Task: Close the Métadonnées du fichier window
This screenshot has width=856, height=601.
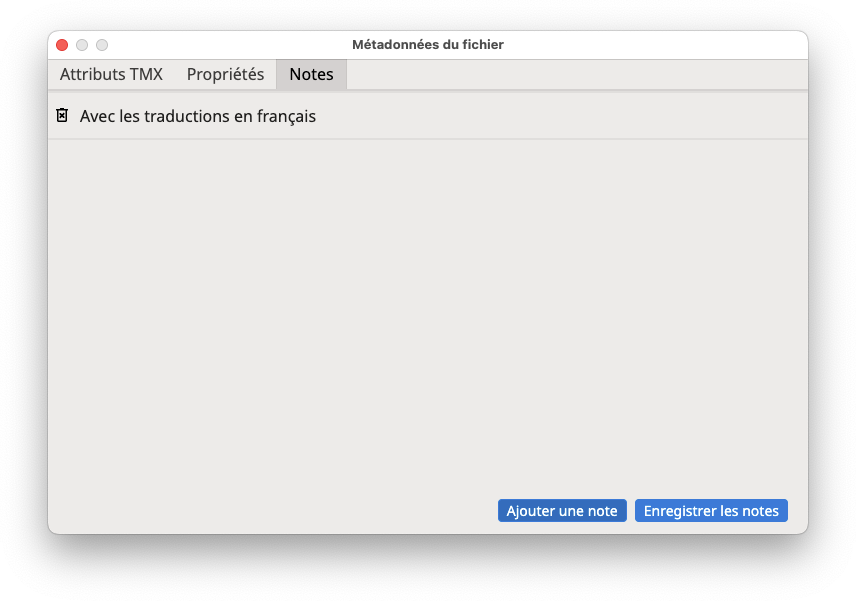Action: coord(62,45)
